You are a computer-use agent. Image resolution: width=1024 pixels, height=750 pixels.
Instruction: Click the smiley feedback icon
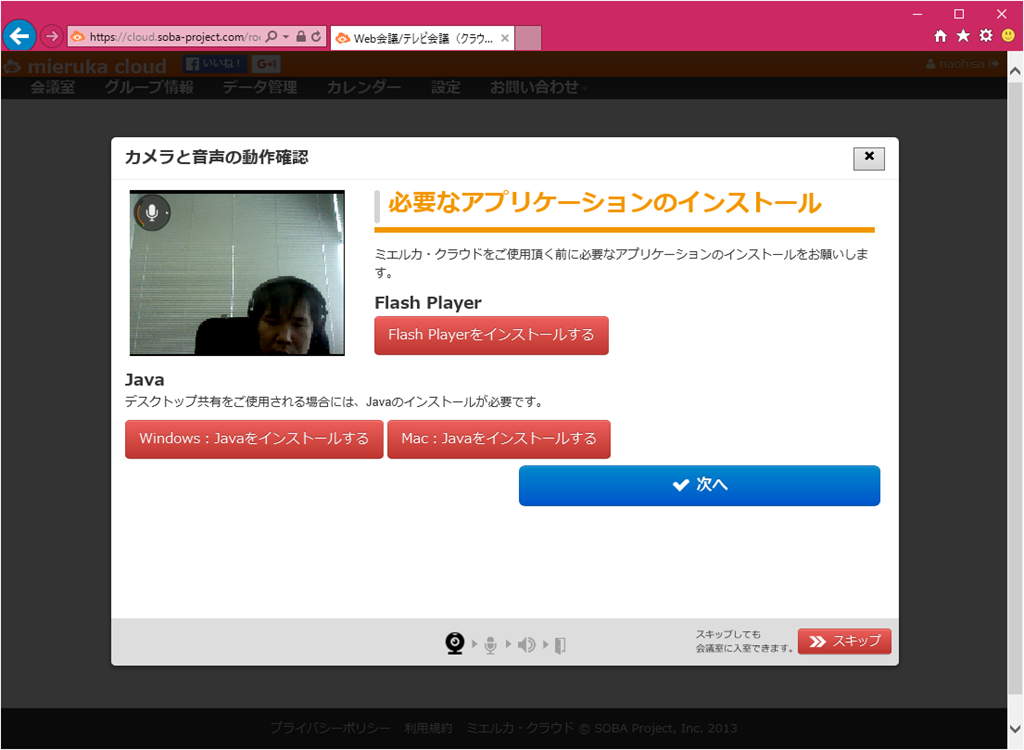[x=1008, y=36]
